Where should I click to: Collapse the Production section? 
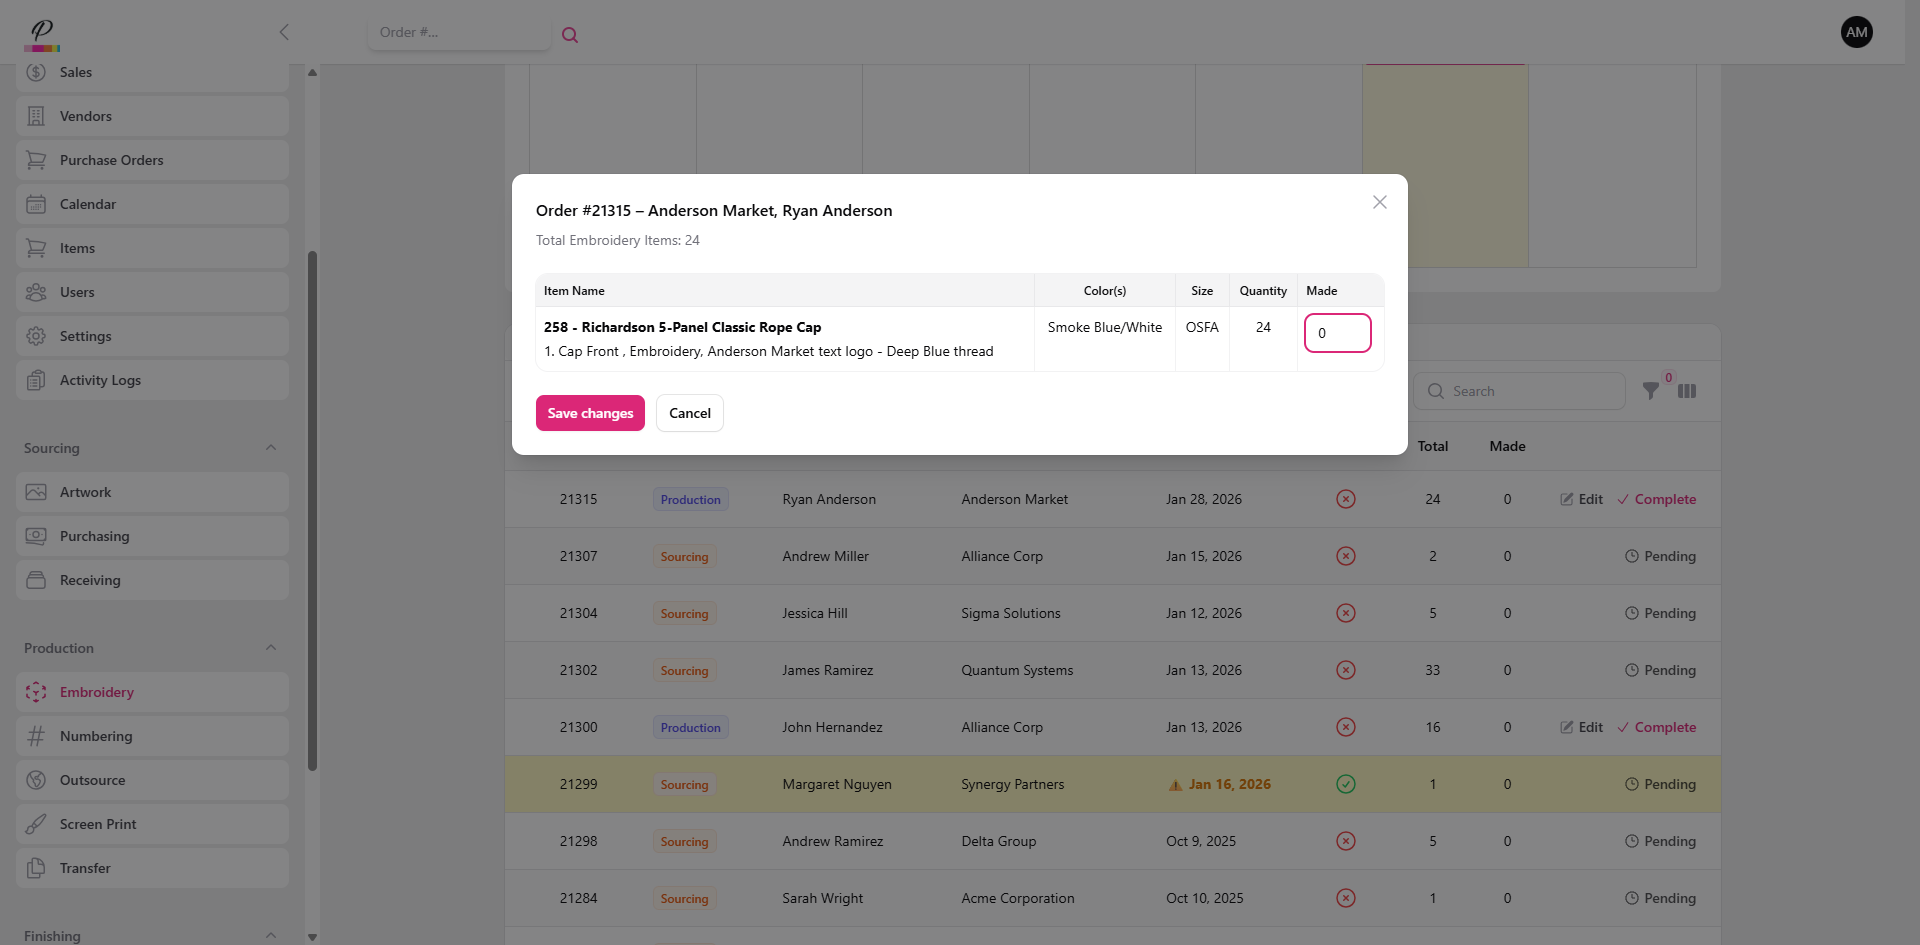click(x=271, y=648)
